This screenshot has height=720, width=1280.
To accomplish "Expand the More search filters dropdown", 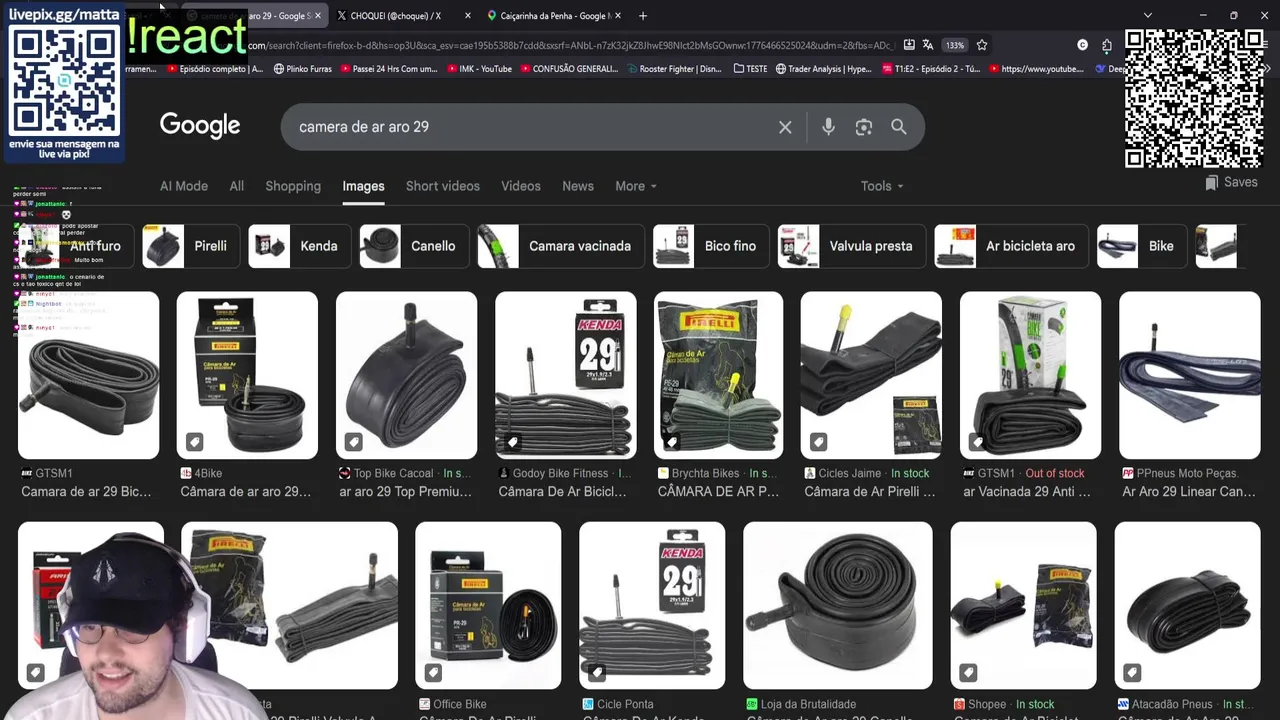I will point(636,186).
